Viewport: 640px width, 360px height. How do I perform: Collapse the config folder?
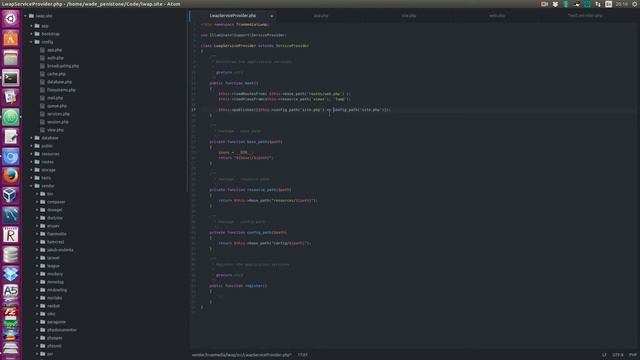click(x=31, y=42)
